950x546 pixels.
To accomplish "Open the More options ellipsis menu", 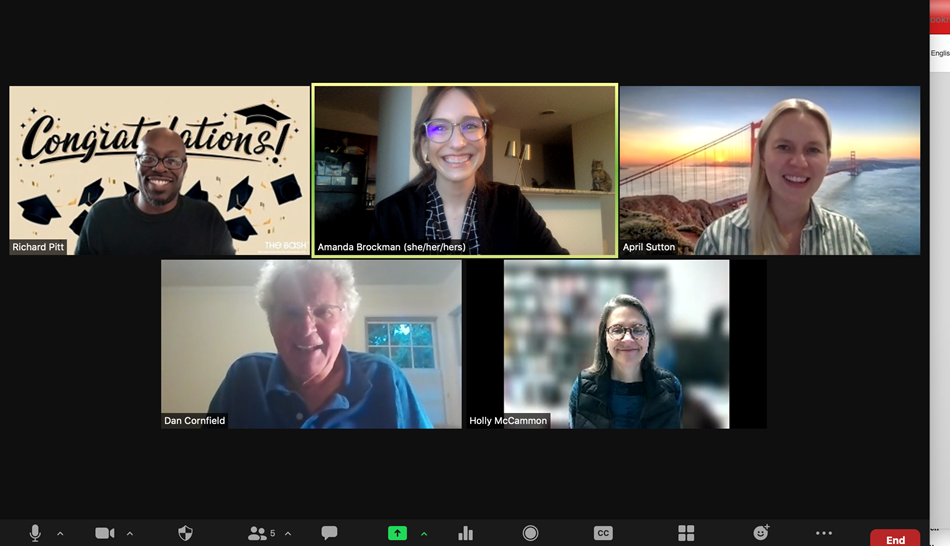I will [824, 533].
